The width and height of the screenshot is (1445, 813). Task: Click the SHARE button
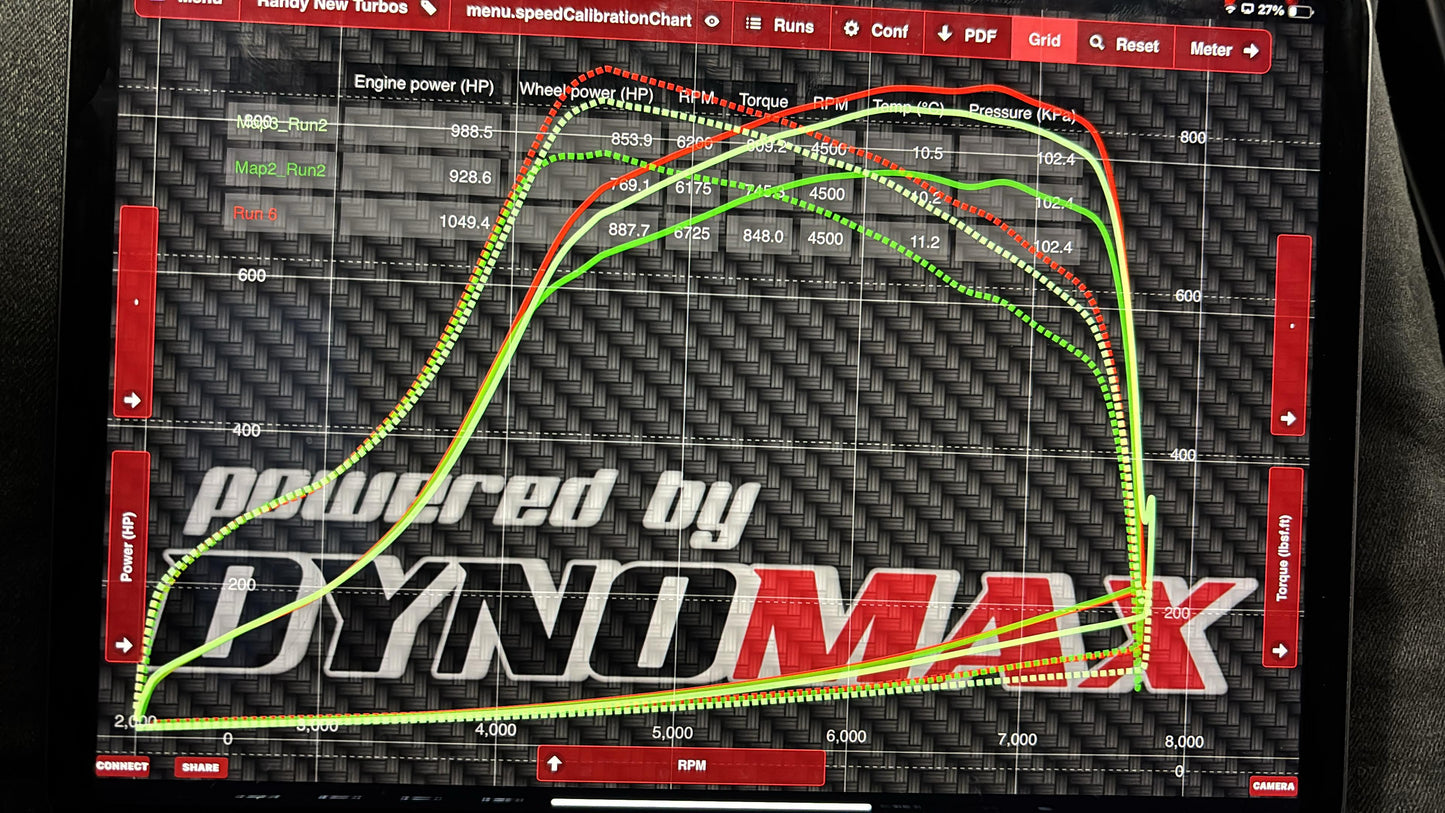click(200, 768)
